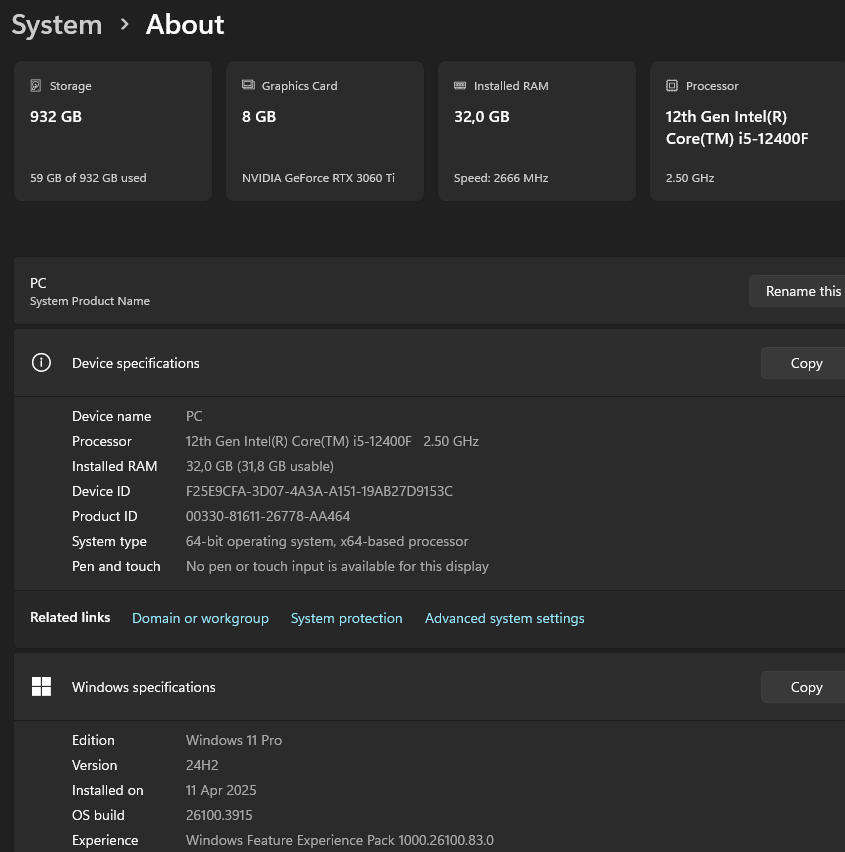Open System protection
The height and width of the screenshot is (852, 845).
(x=346, y=618)
